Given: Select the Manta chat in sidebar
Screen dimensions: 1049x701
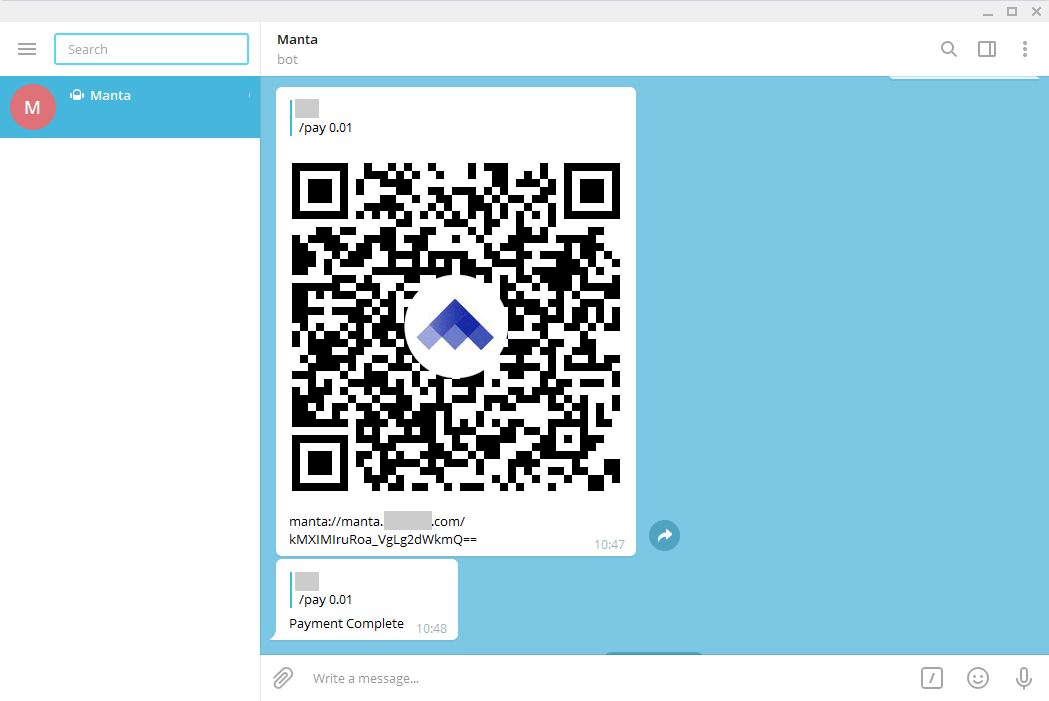Looking at the screenshot, I should 130,107.
